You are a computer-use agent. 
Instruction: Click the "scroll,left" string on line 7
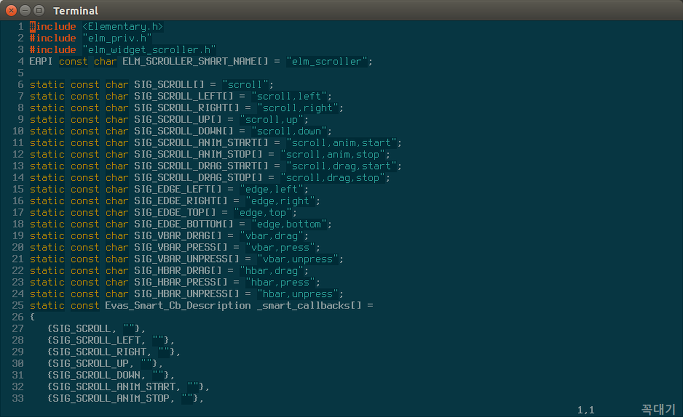(x=289, y=96)
